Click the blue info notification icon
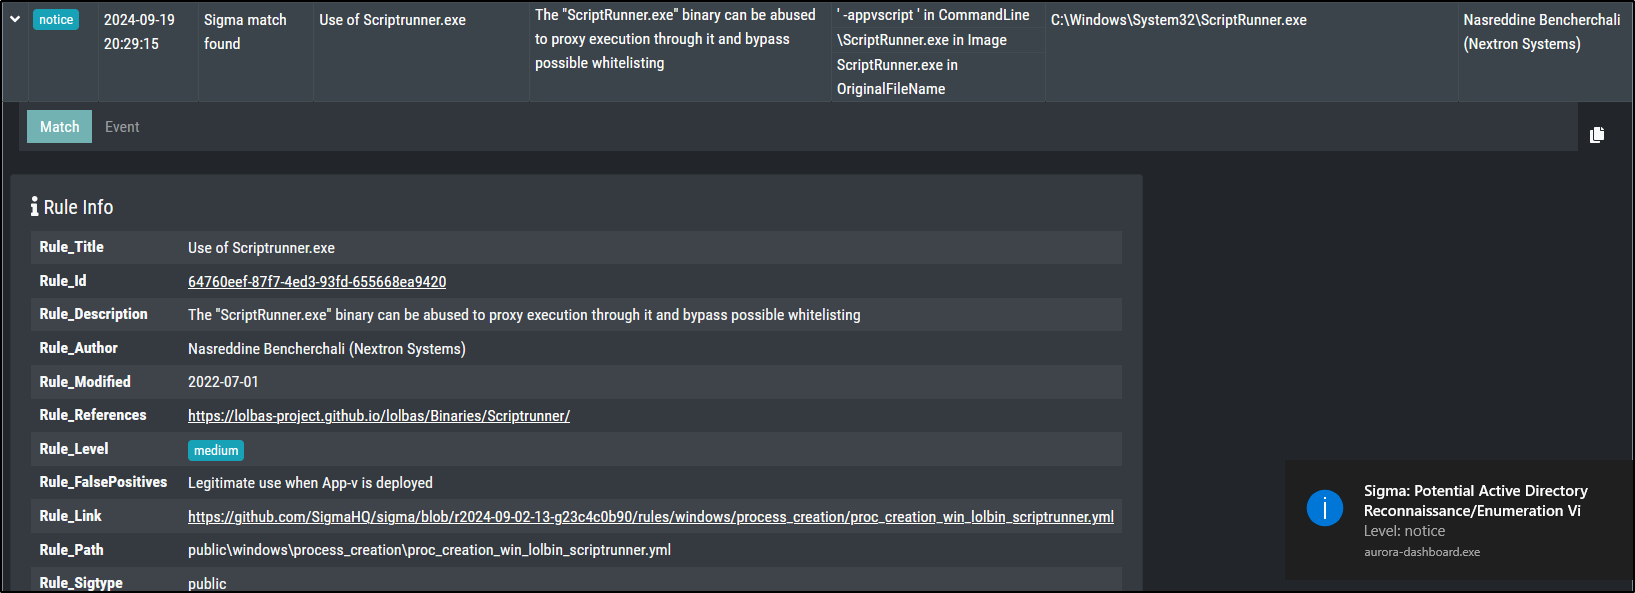 click(1325, 508)
